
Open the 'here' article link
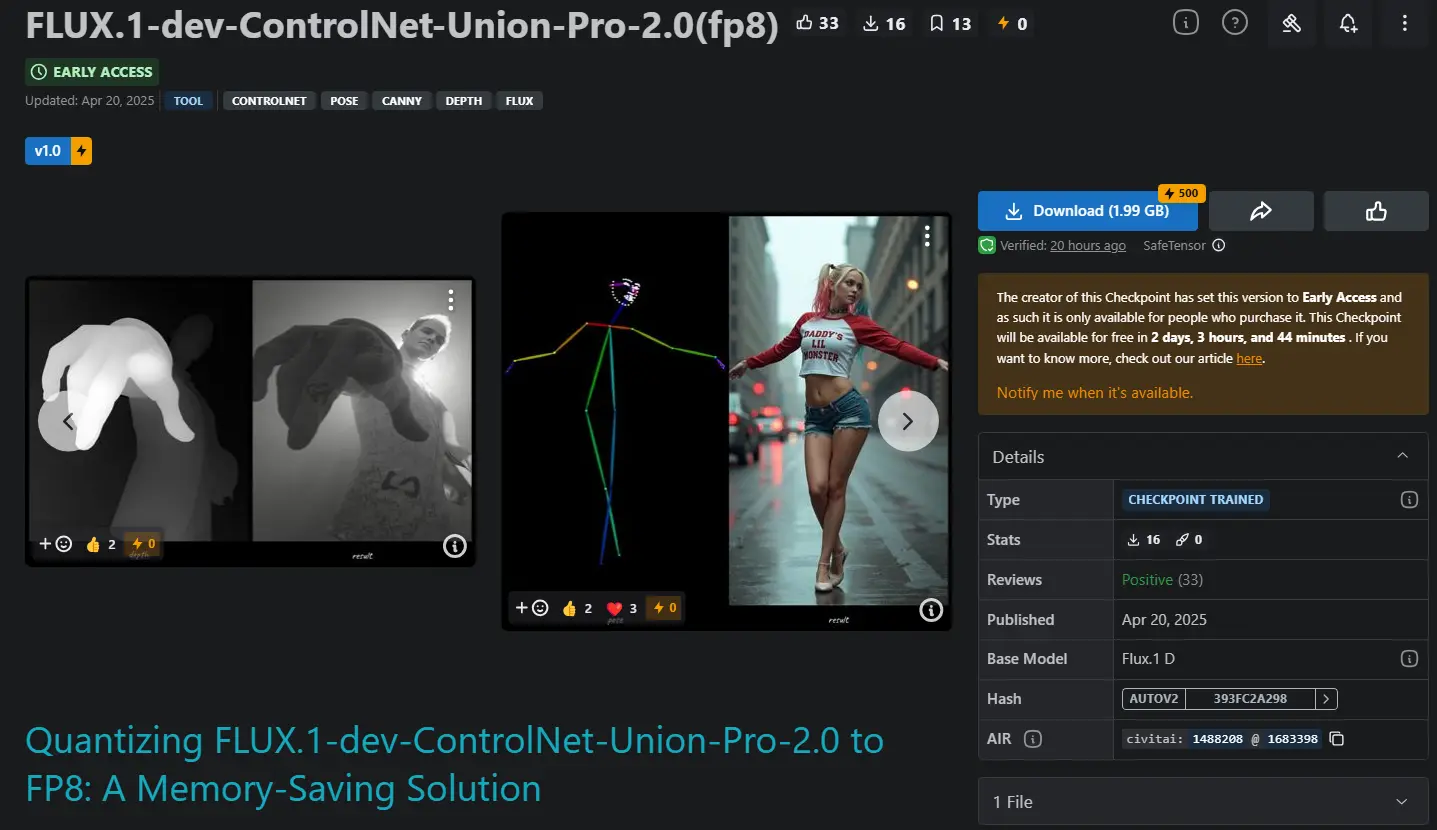tap(1249, 358)
